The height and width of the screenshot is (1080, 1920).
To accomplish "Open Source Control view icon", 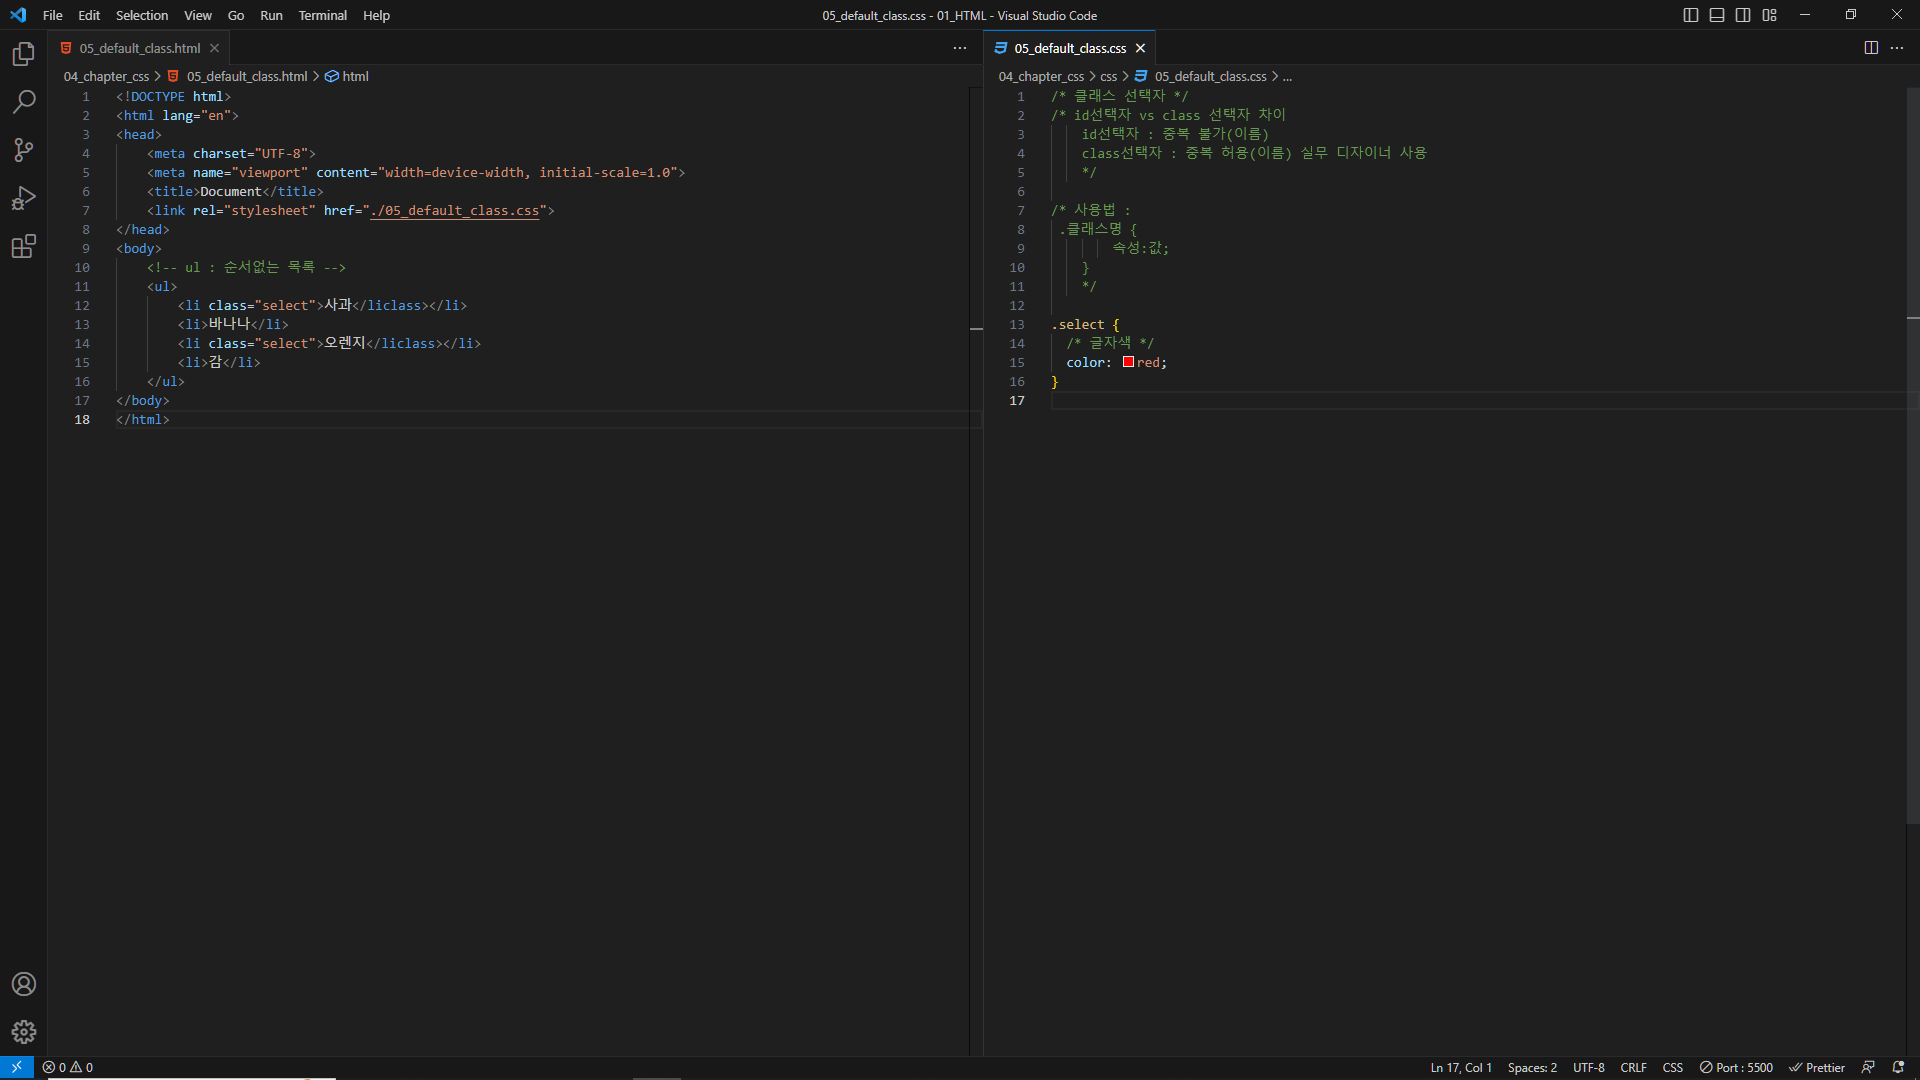I will [24, 150].
